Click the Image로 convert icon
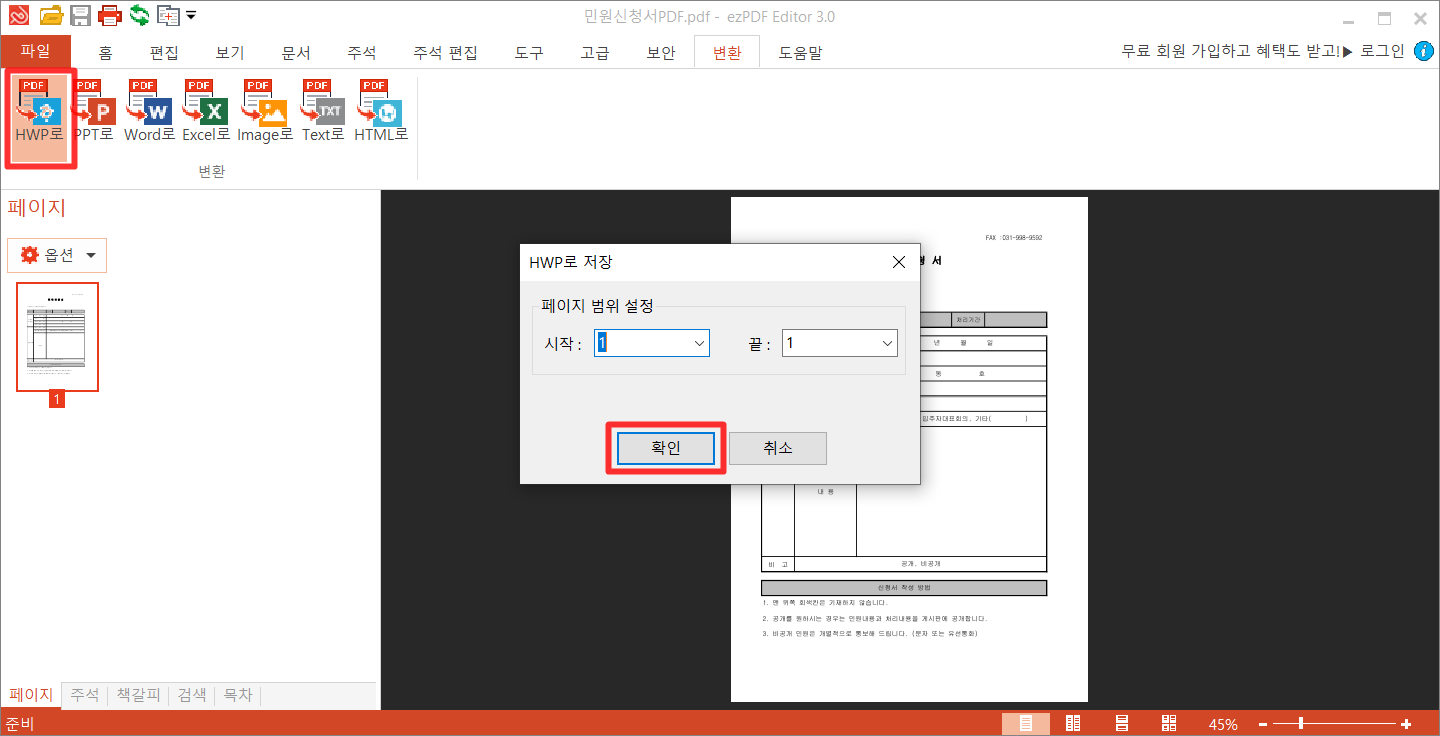This screenshot has width=1440, height=736. tap(265, 110)
